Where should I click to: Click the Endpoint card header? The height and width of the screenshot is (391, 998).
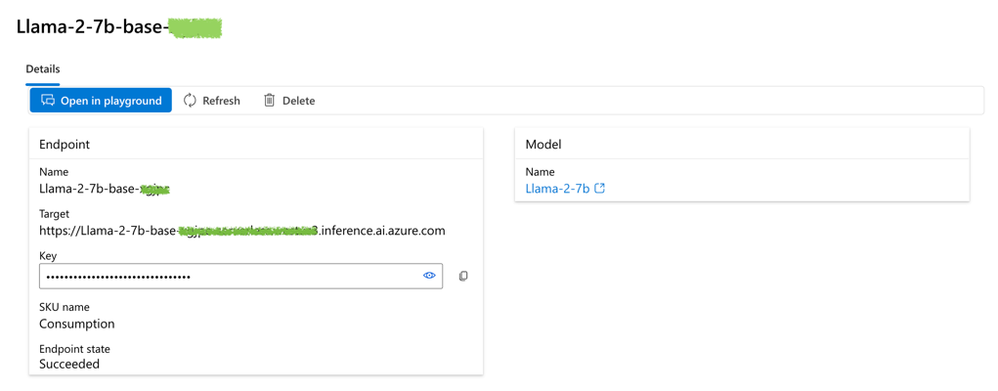[x=64, y=145]
